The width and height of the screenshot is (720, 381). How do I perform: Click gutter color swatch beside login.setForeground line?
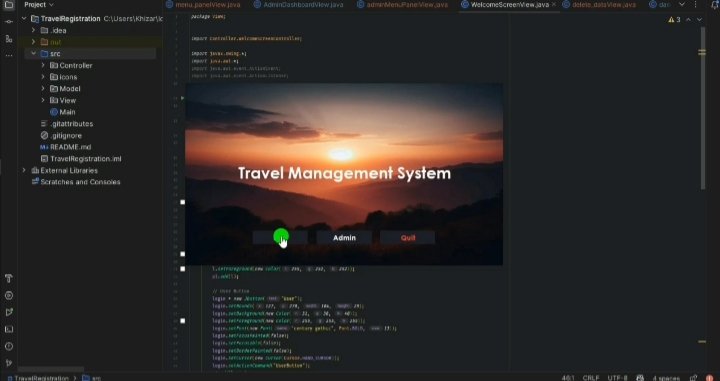(x=182, y=321)
